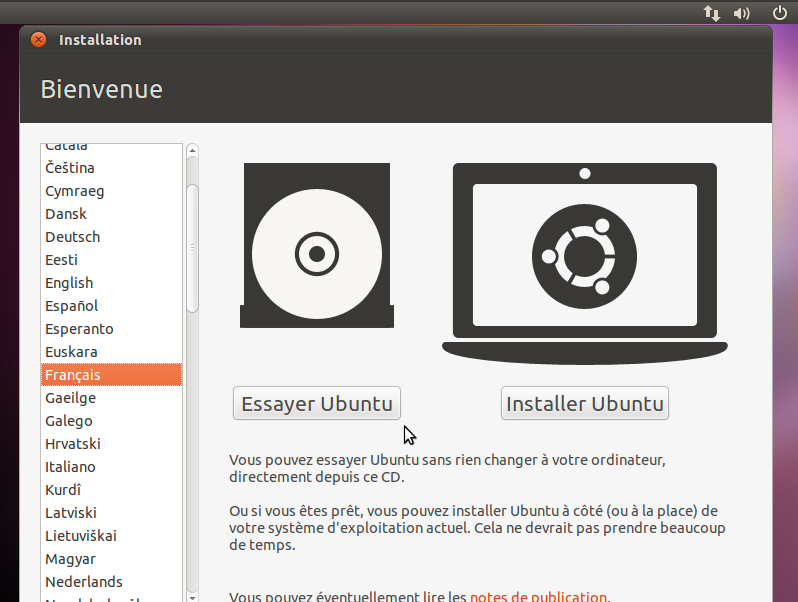Click the language list scroll-up arrow
Viewport: 798px width, 602px height.
[192, 151]
